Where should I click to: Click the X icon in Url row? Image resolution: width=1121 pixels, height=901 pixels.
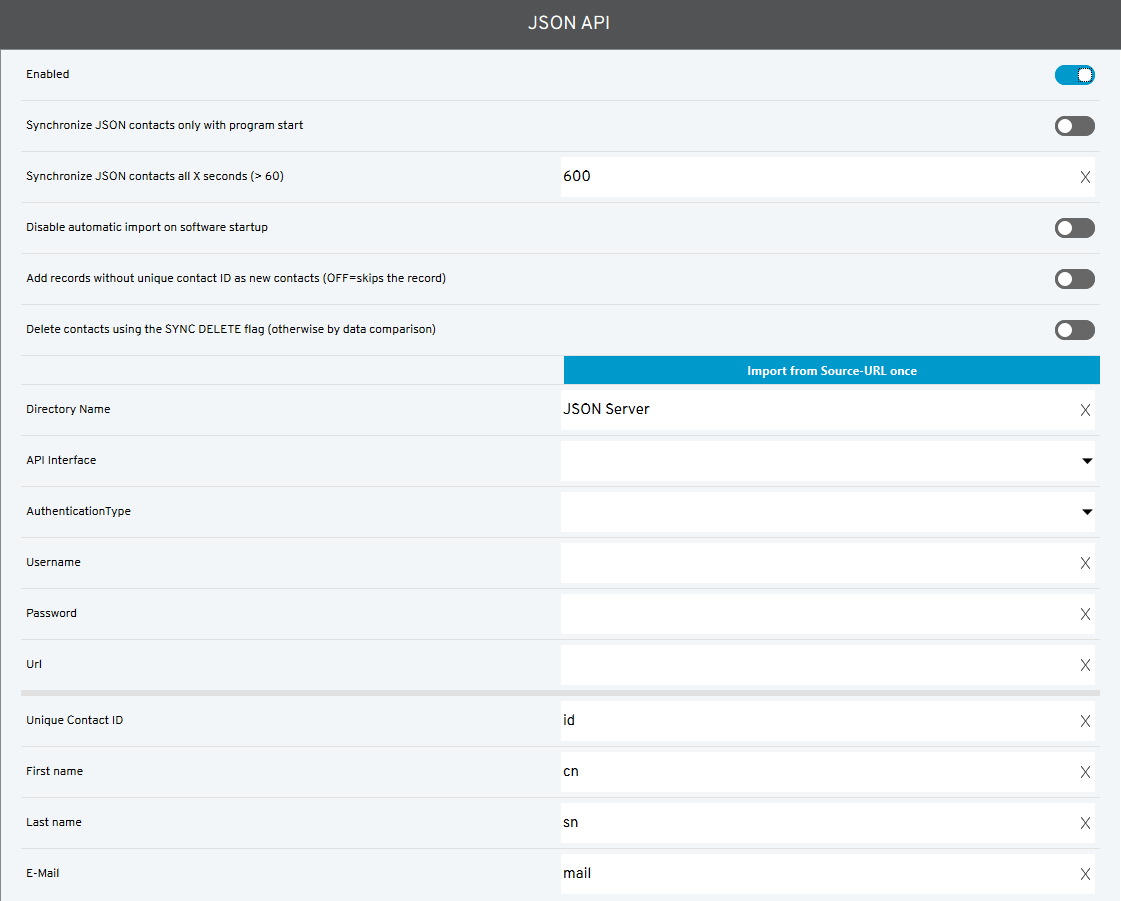click(x=1085, y=665)
